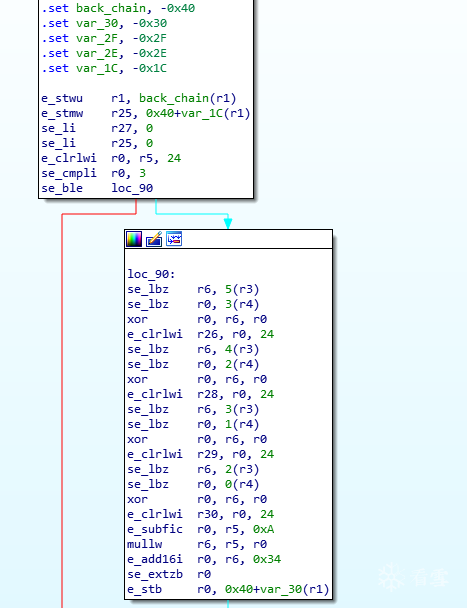Click the 'se_lbz r6, 3(r3)' instruction
467x608 pixels.
(193, 409)
